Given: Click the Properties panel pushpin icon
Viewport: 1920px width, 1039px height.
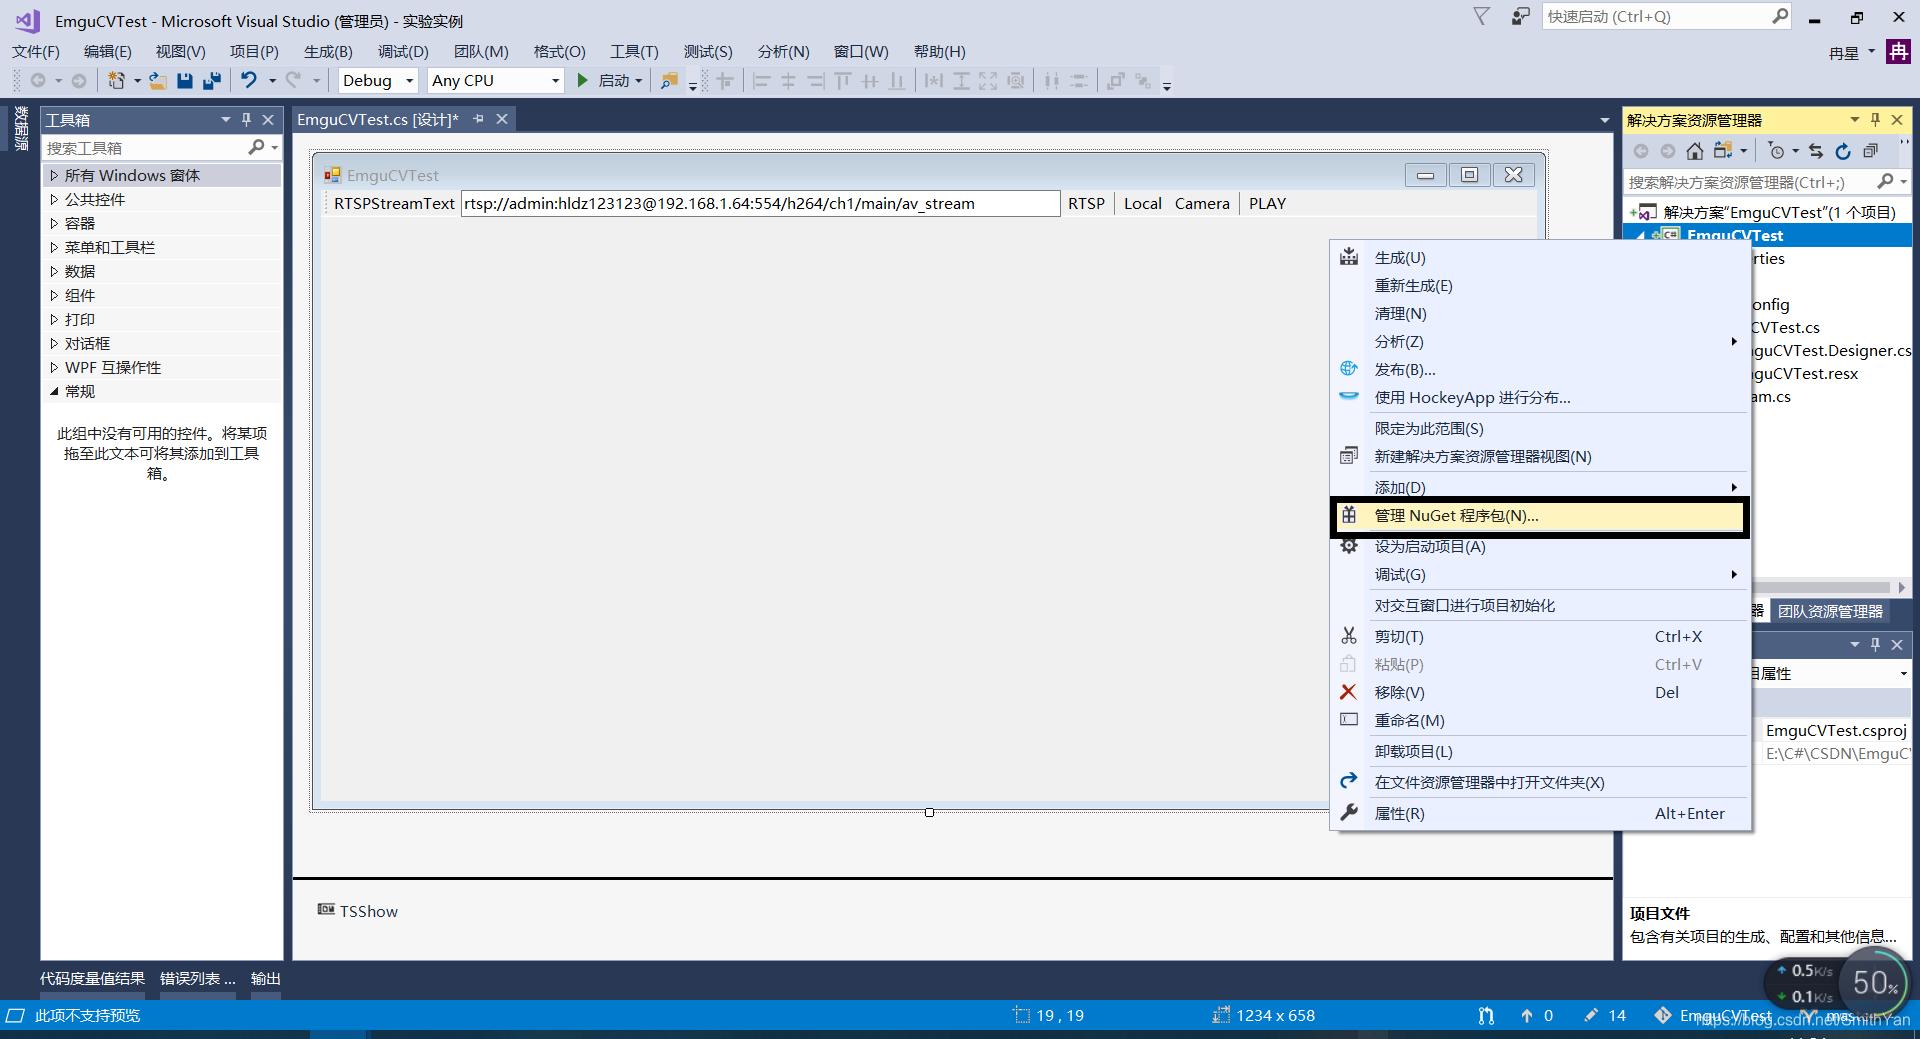Looking at the screenshot, I should point(1876,644).
